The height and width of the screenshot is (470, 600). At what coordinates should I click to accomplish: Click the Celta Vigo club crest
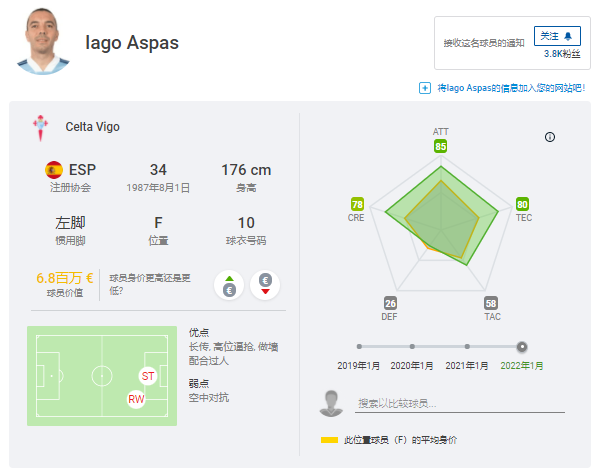point(41,127)
